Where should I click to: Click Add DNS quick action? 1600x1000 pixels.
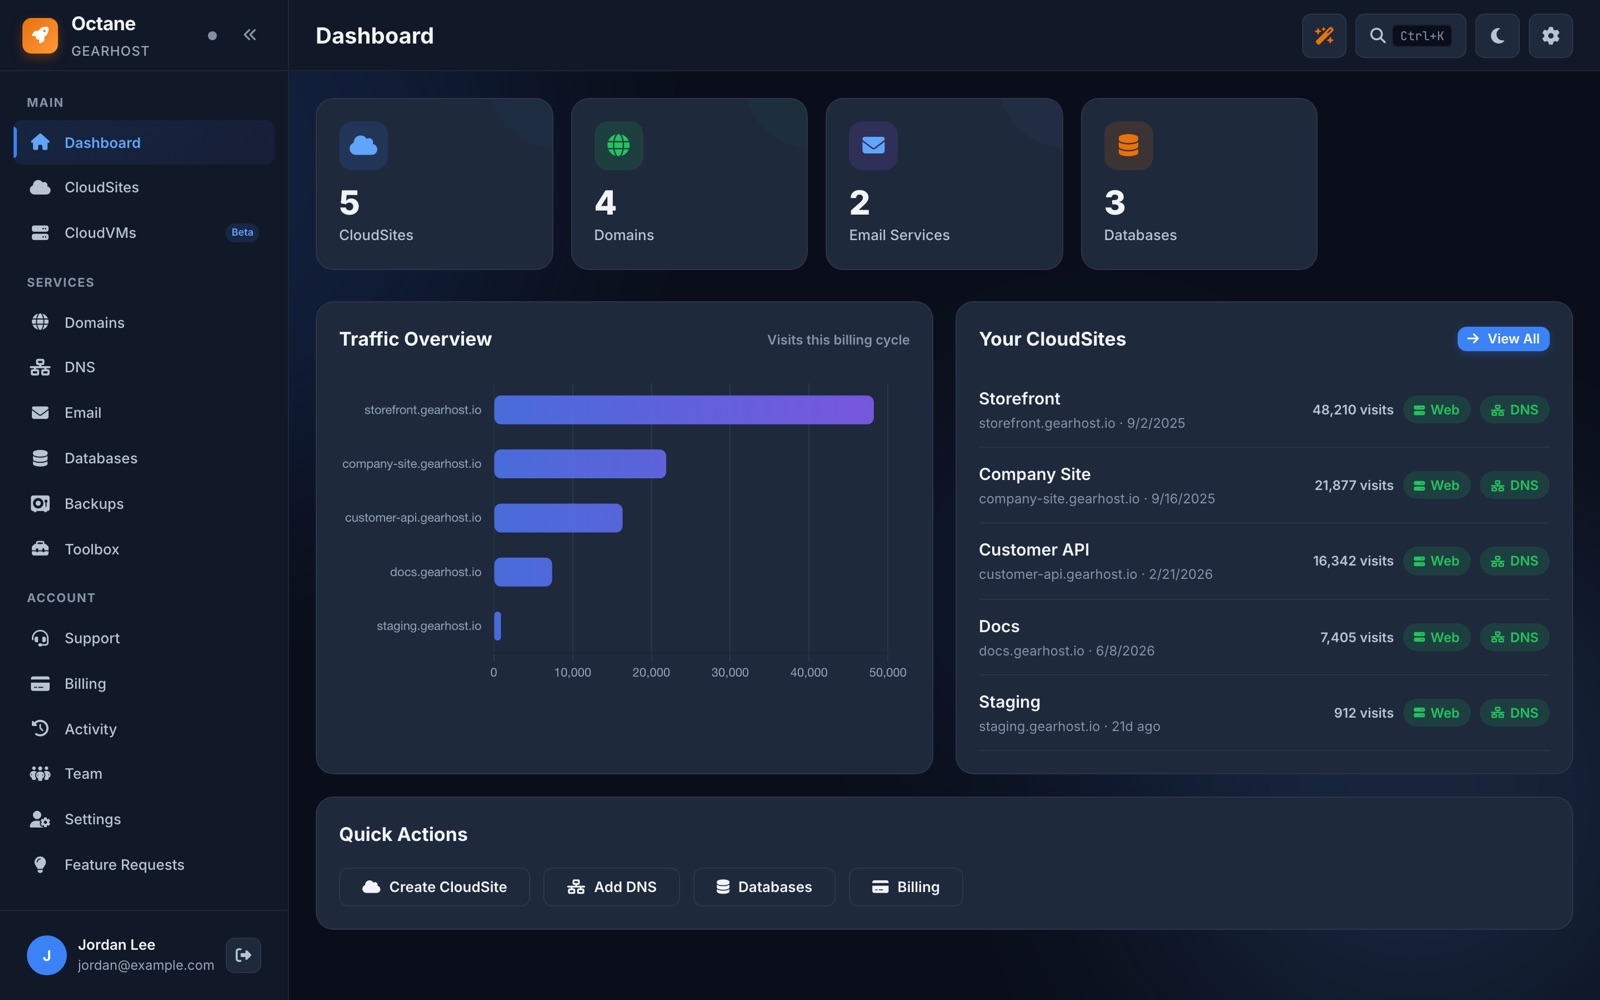[x=611, y=887]
